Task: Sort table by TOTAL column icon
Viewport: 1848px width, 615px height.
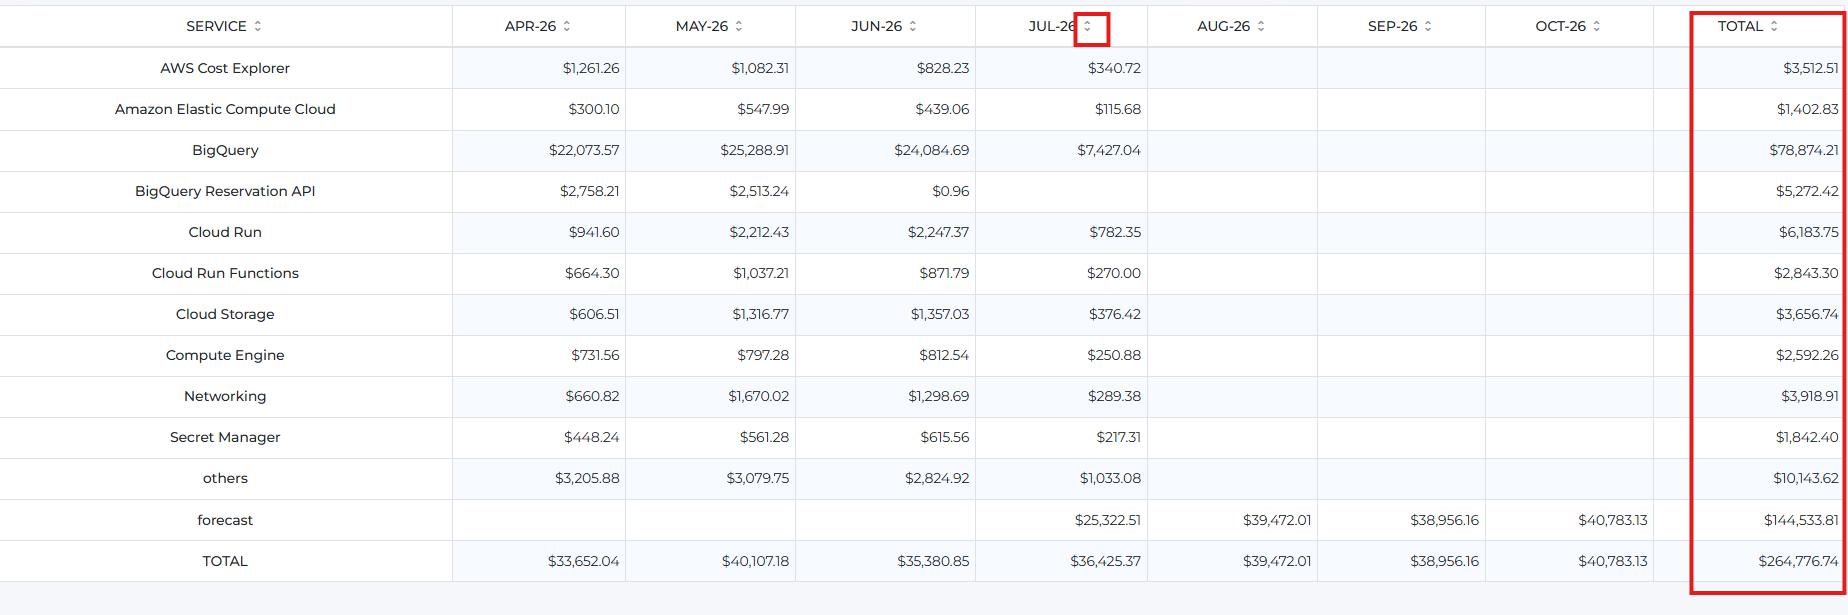Action: tap(1774, 26)
